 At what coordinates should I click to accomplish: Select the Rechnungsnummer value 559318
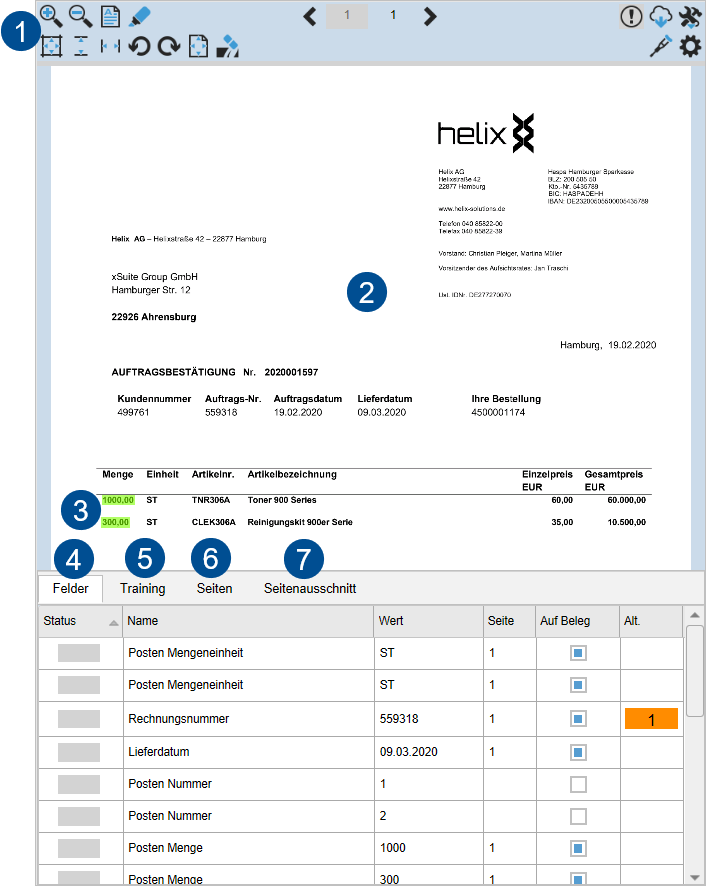click(x=399, y=719)
